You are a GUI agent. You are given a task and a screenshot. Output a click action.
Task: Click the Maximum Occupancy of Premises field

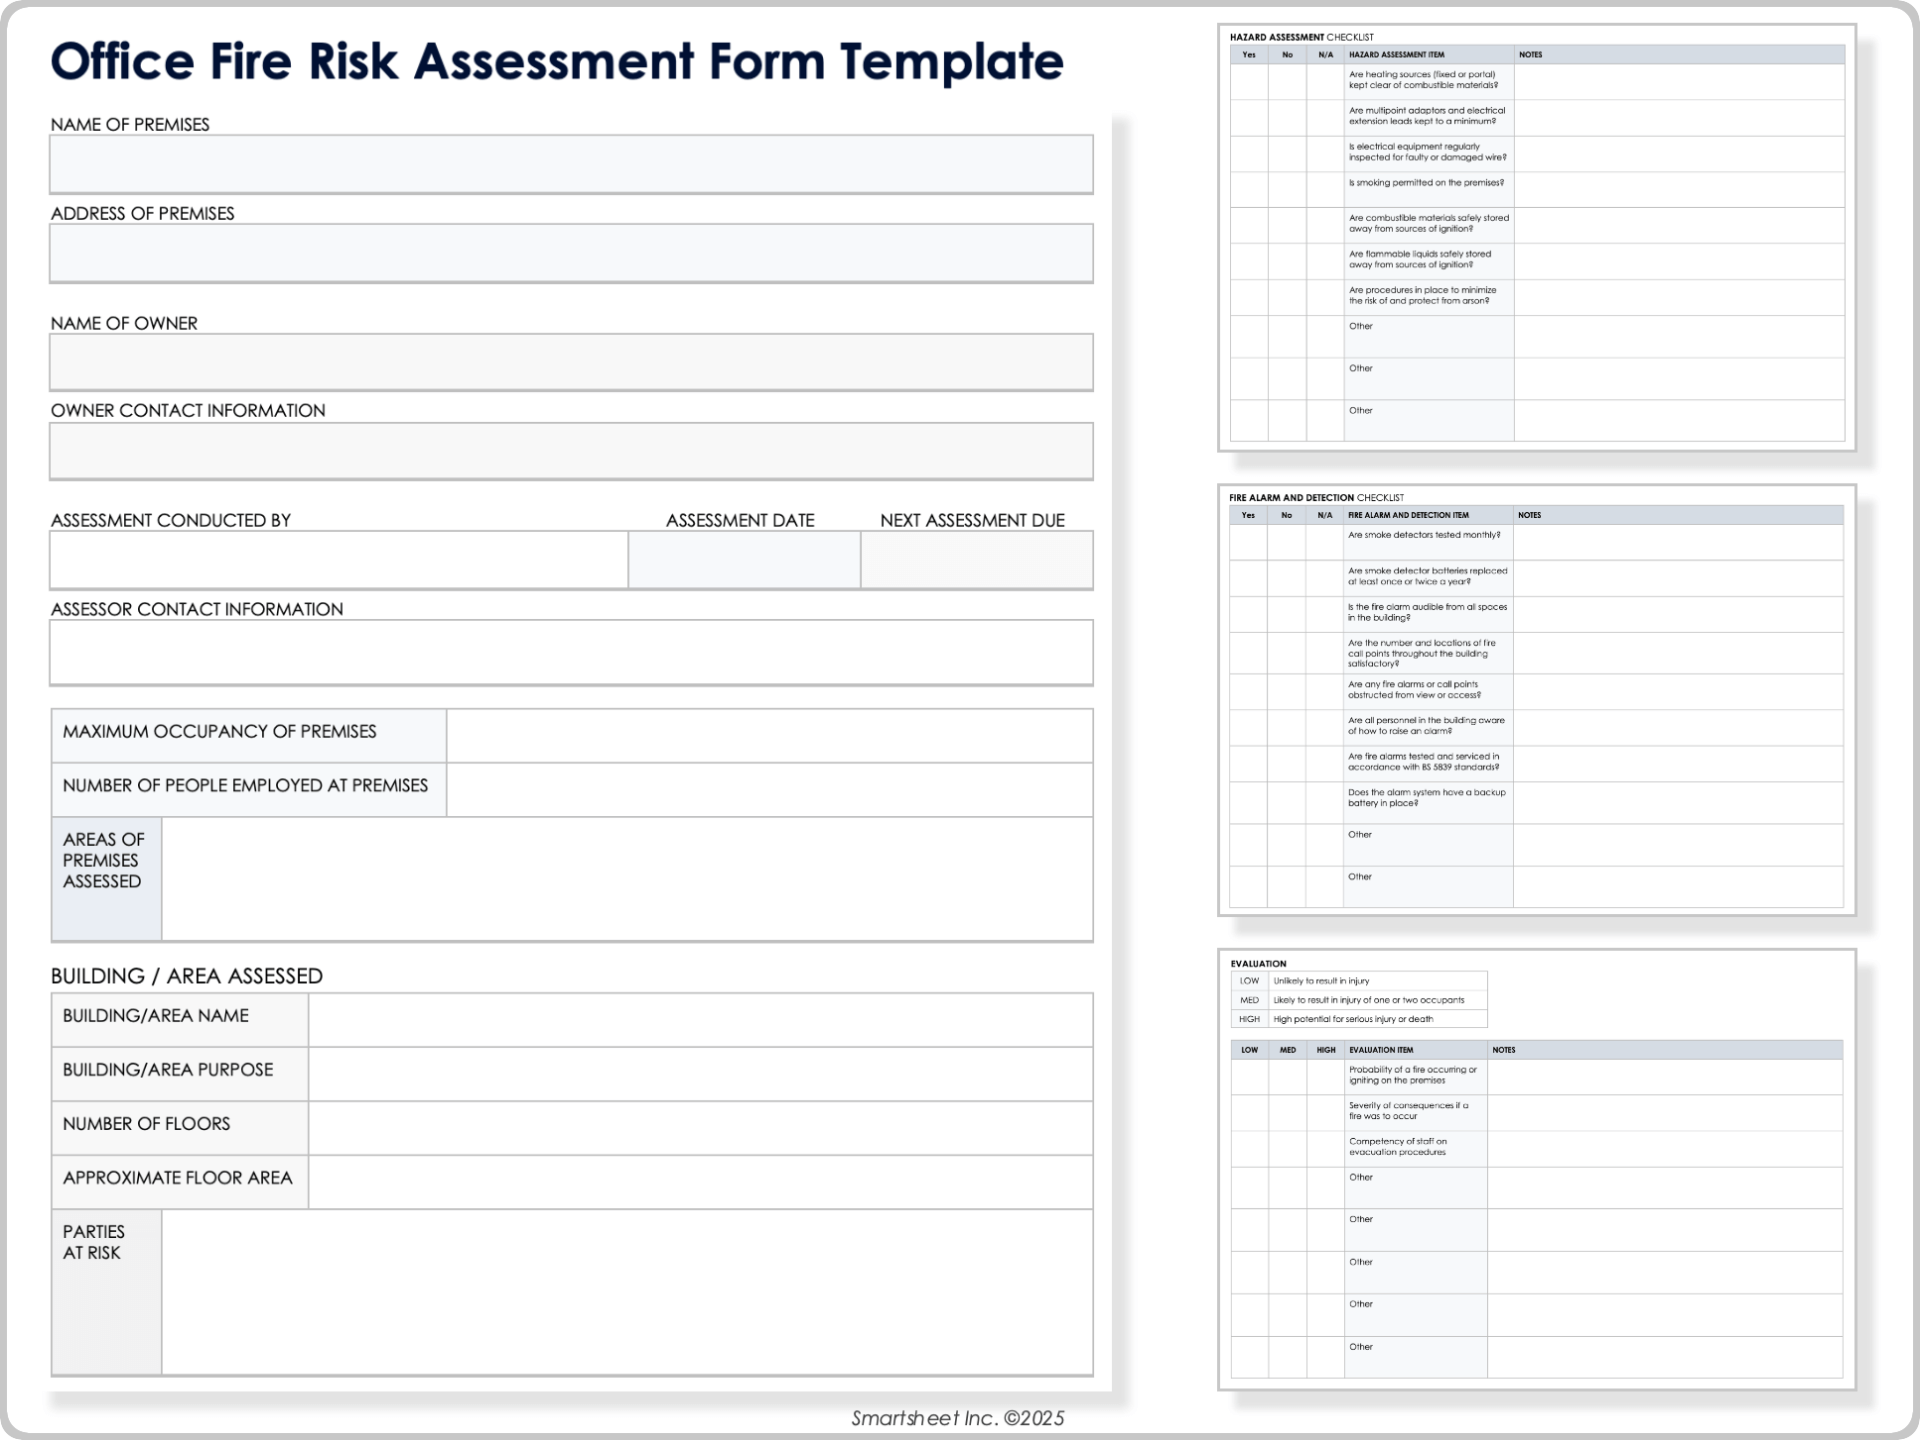[768, 735]
